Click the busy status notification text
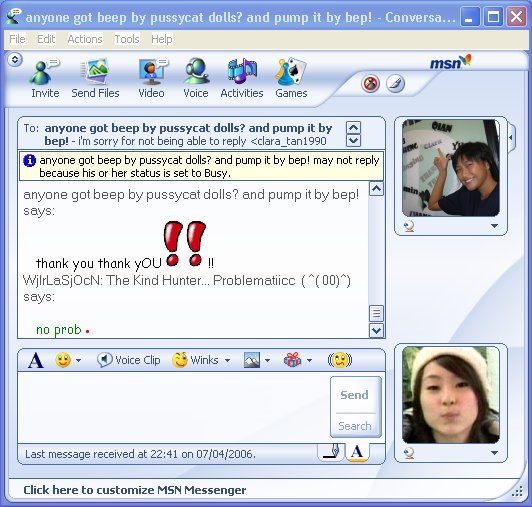Screen dimensions: 532x507 point(209,166)
